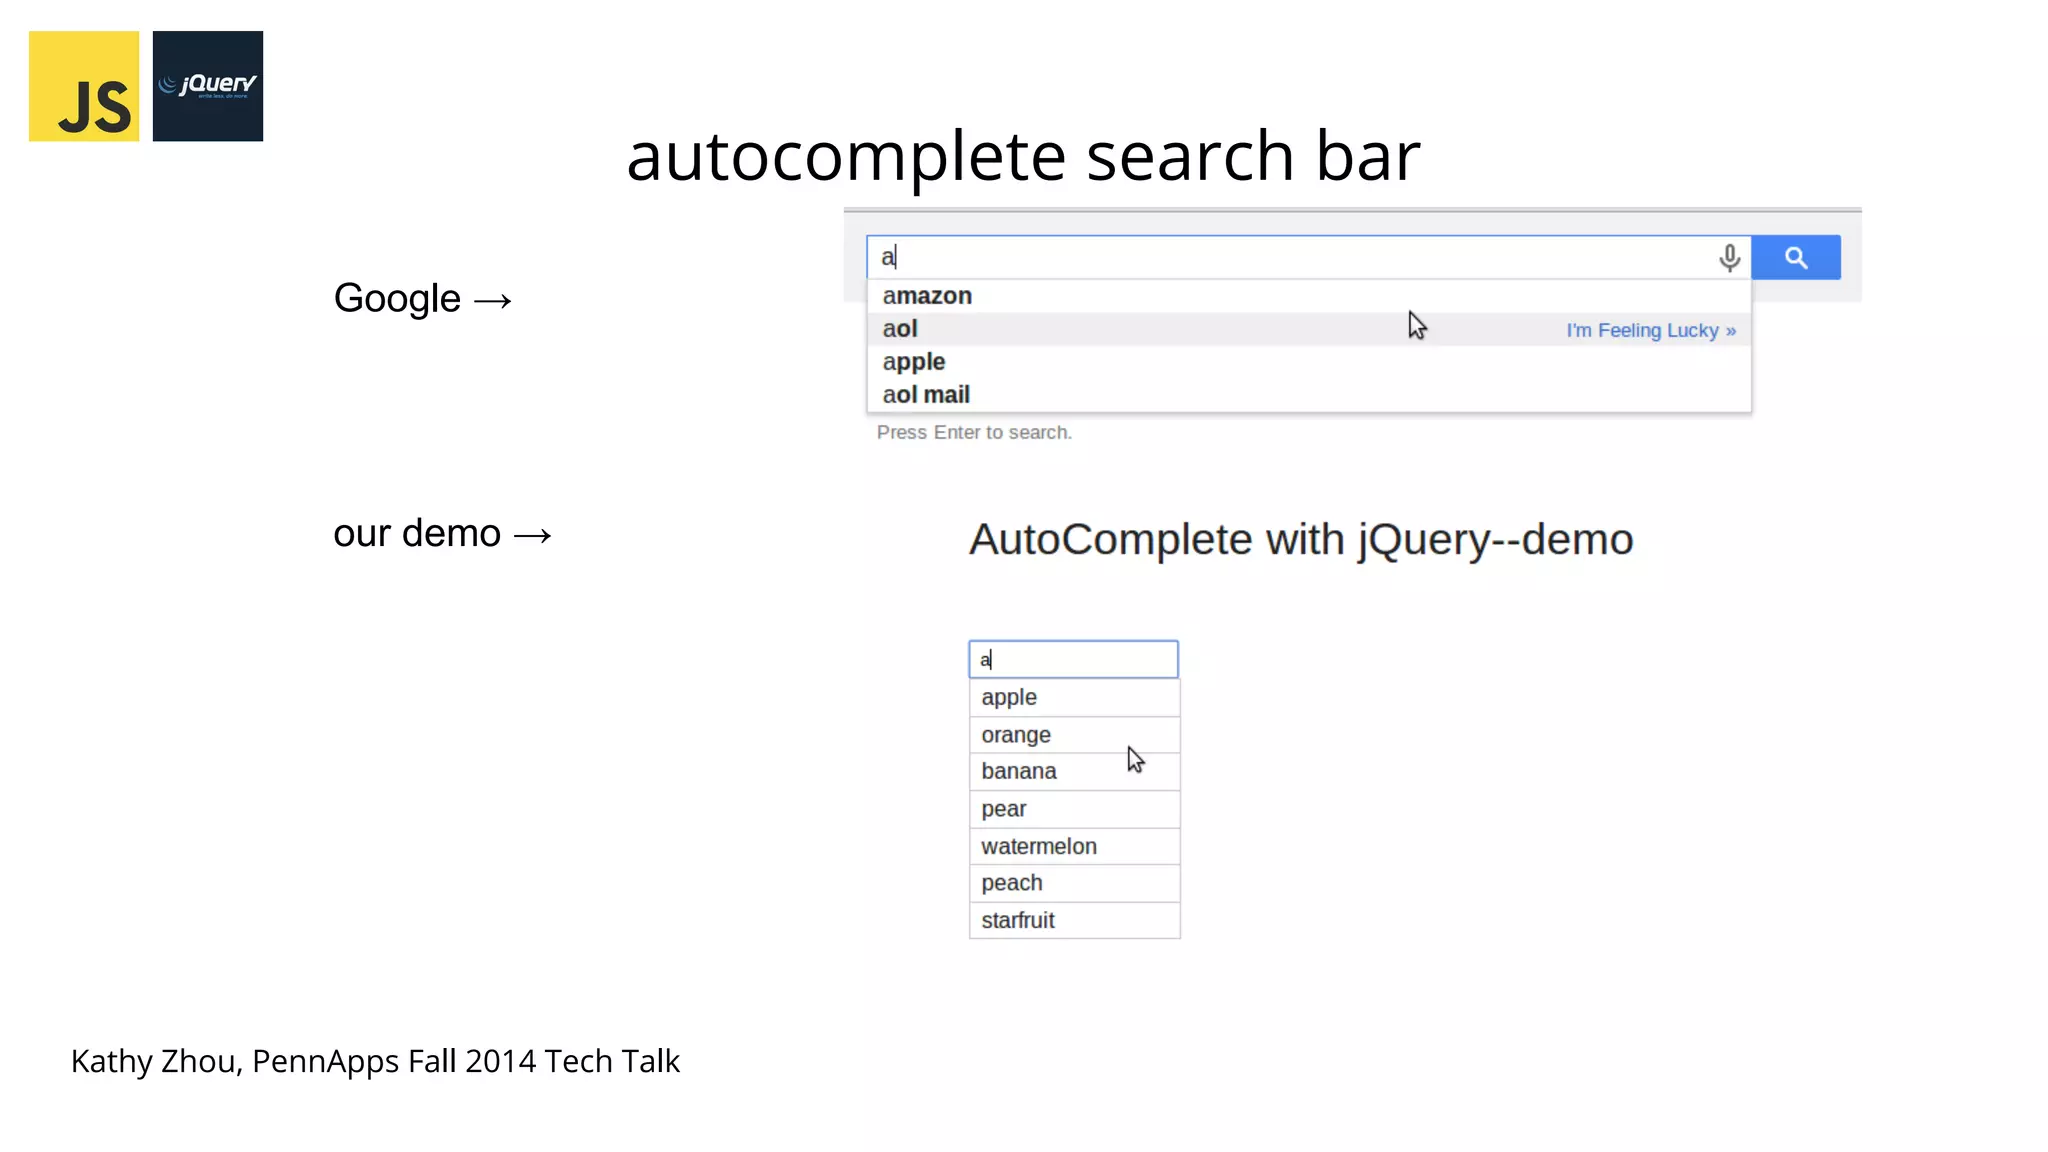Focus the demo autocomplete input box
This screenshot has width=2048, height=1152.
[1073, 659]
